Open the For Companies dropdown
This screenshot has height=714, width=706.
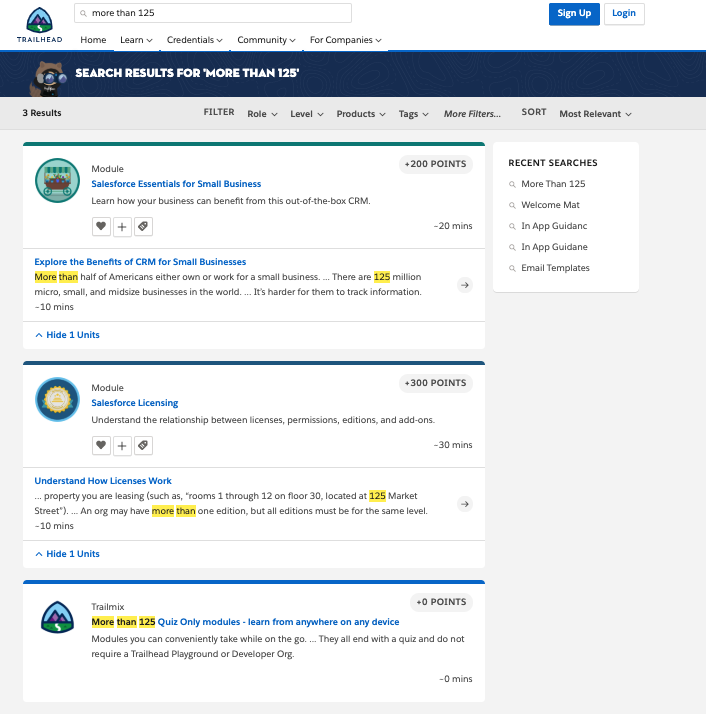coord(346,40)
